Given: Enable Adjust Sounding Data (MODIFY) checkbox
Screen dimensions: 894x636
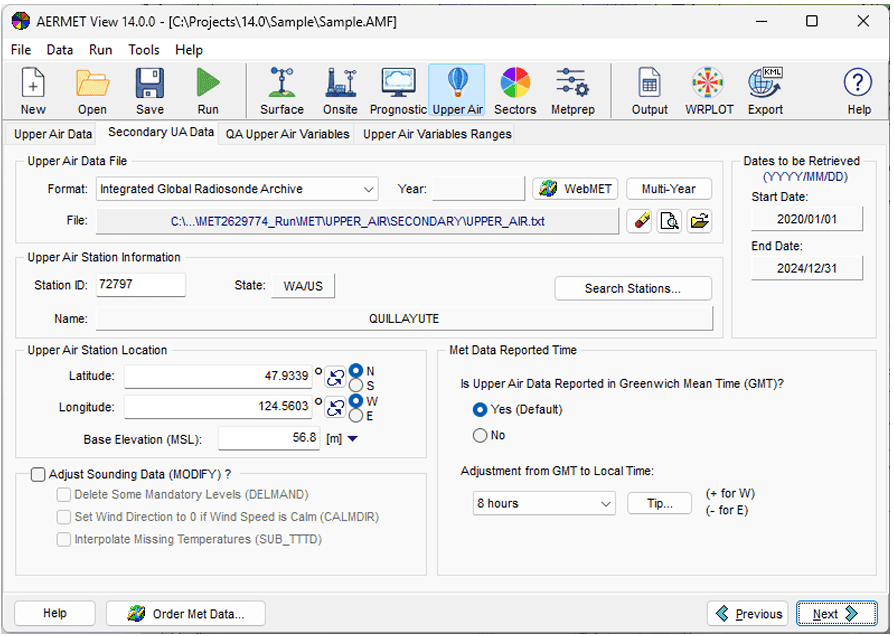Looking at the screenshot, I should click(x=38, y=475).
